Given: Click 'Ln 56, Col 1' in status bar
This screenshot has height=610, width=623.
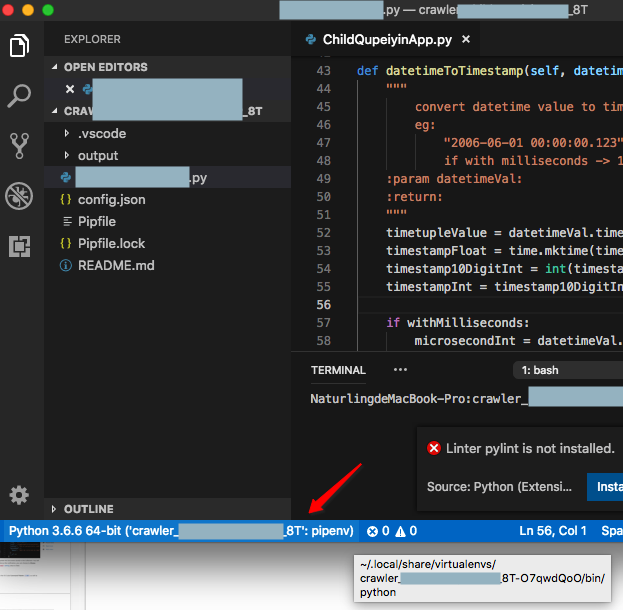Looking at the screenshot, I should [x=553, y=531].
